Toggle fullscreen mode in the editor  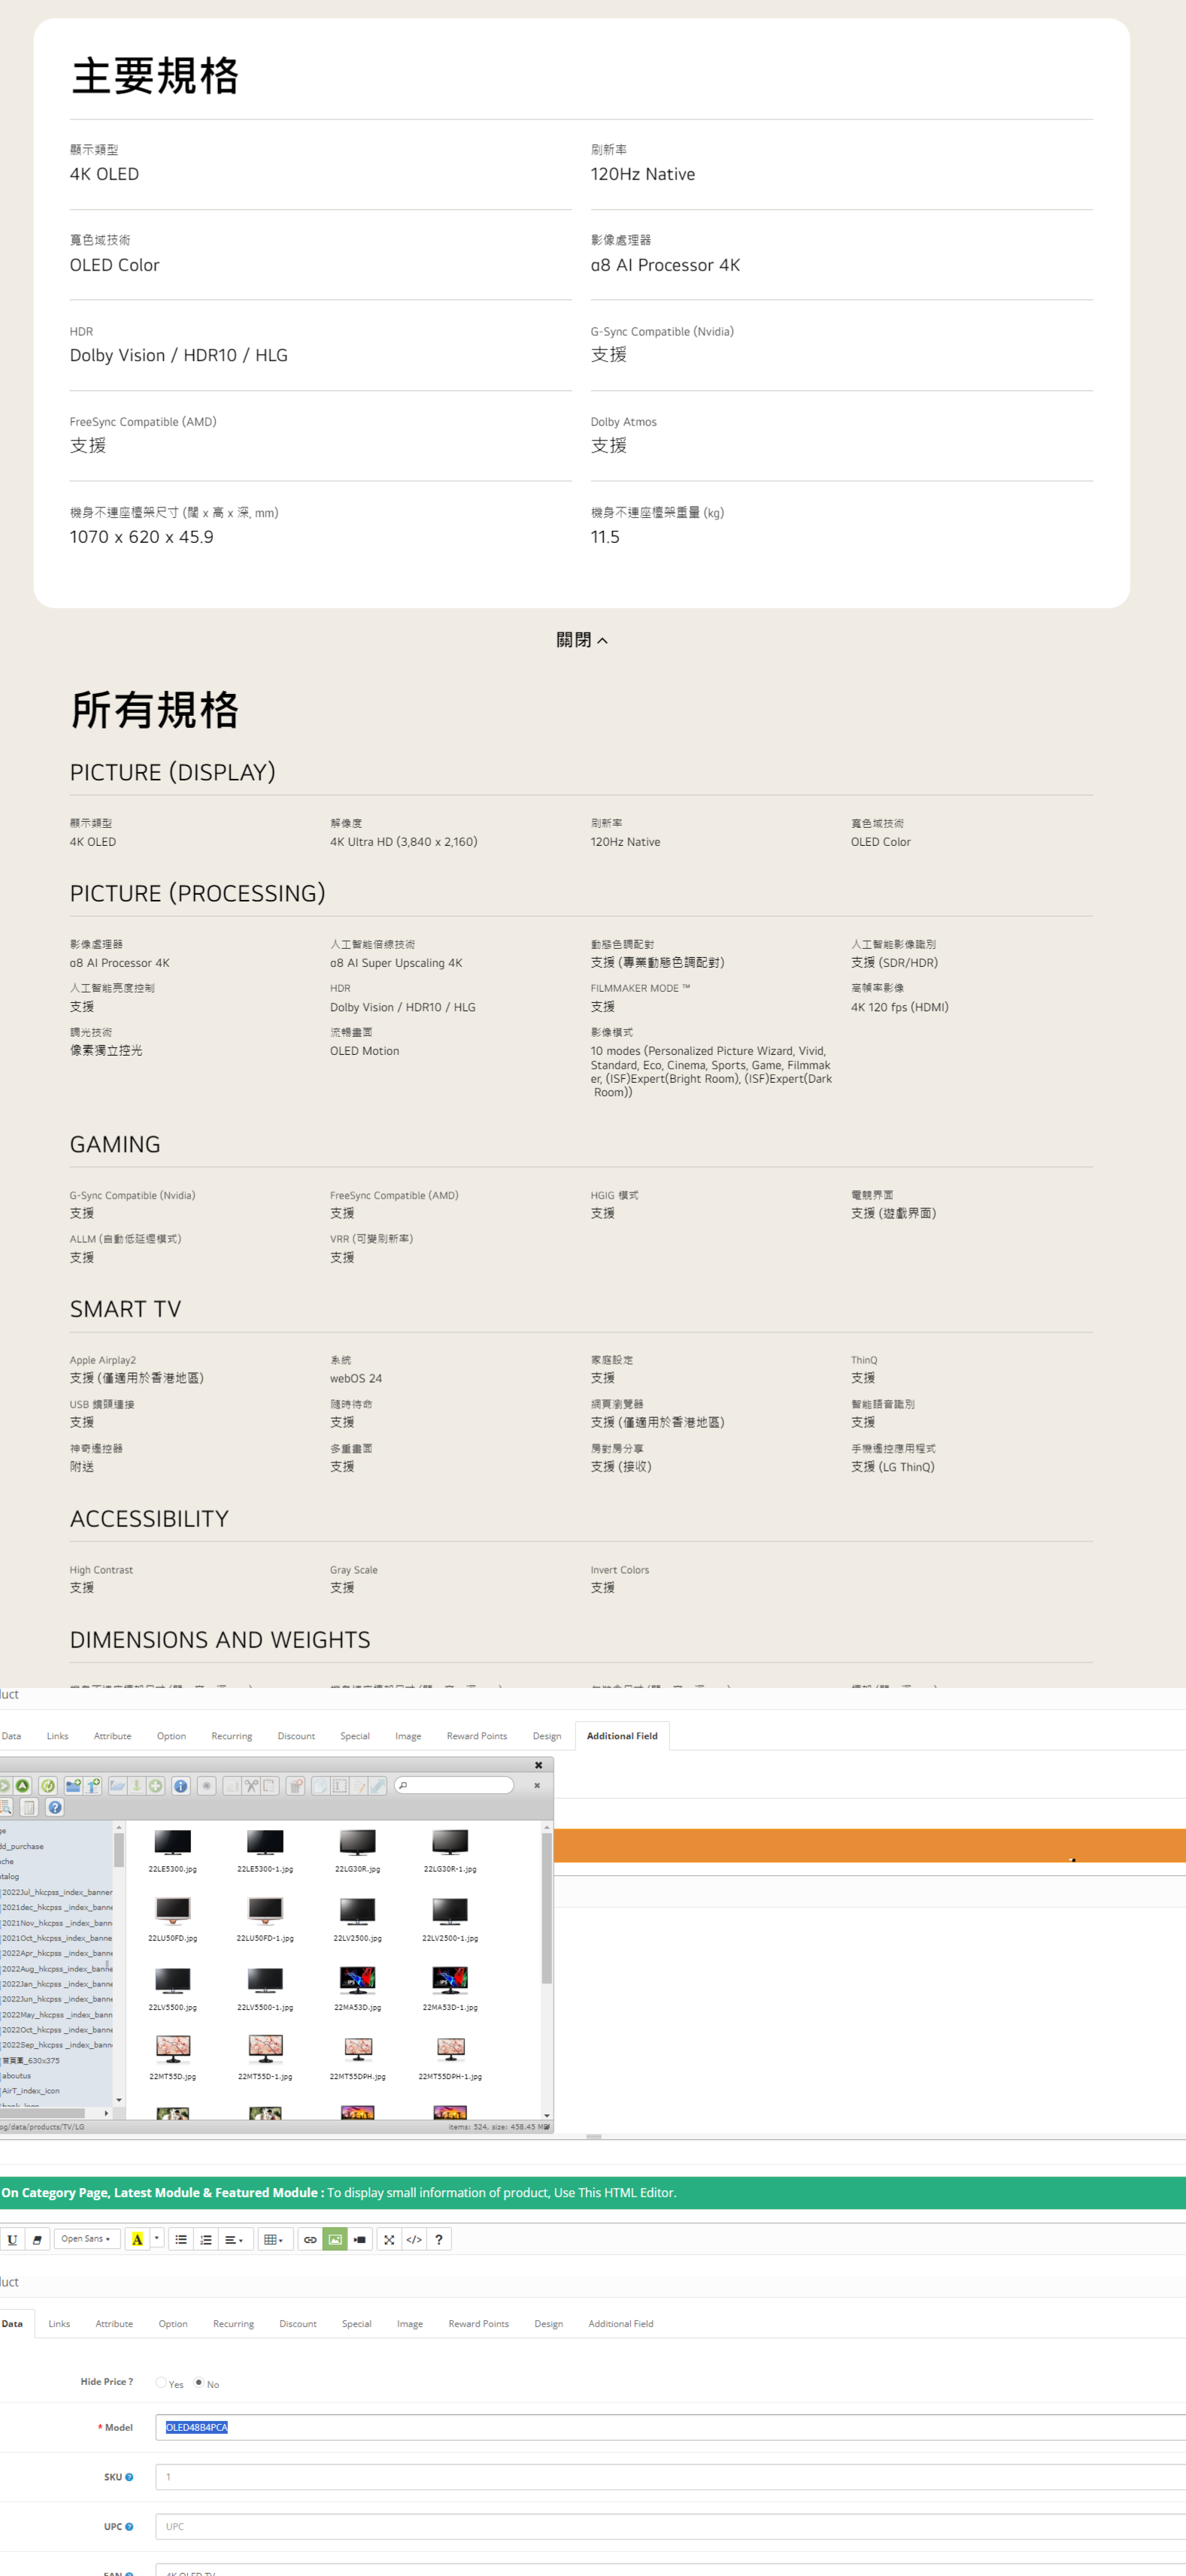click(389, 2239)
